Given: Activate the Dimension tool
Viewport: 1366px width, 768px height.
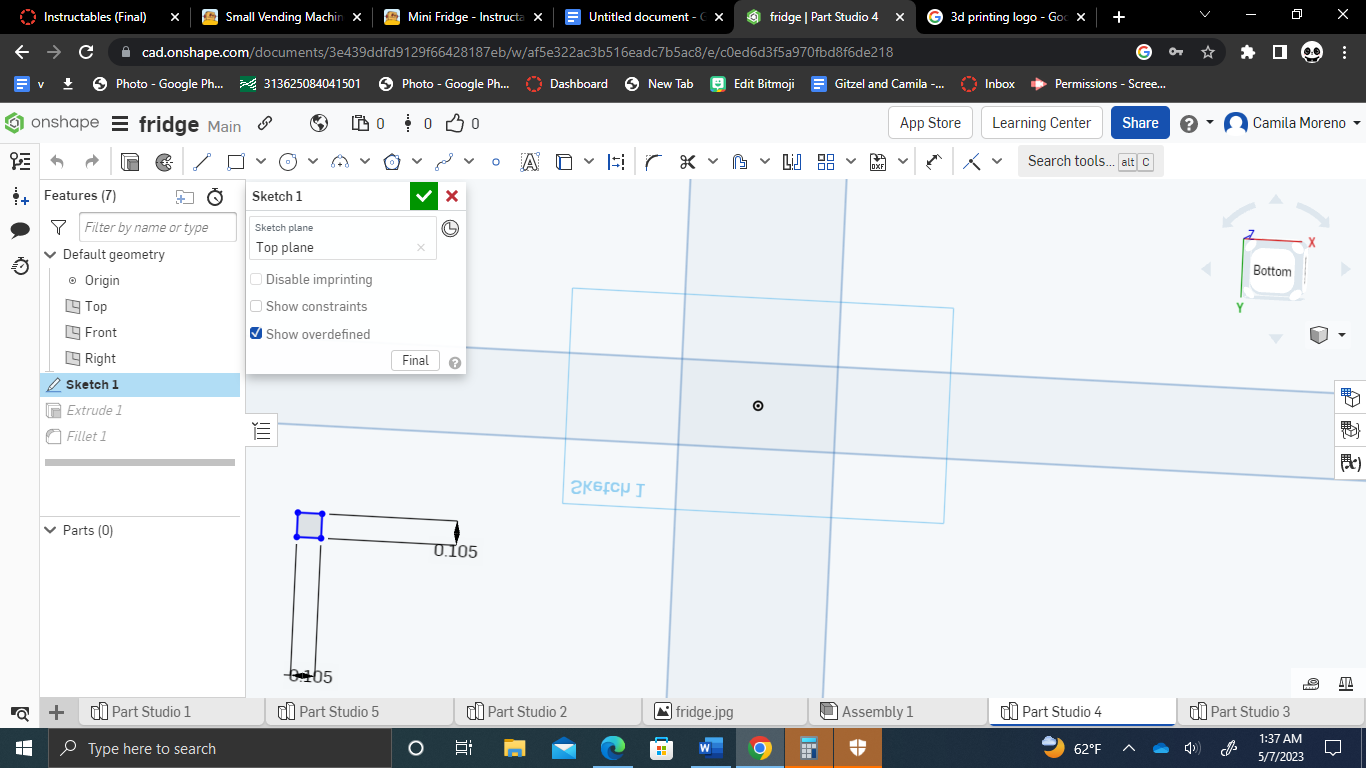Looking at the screenshot, I should tap(614, 160).
